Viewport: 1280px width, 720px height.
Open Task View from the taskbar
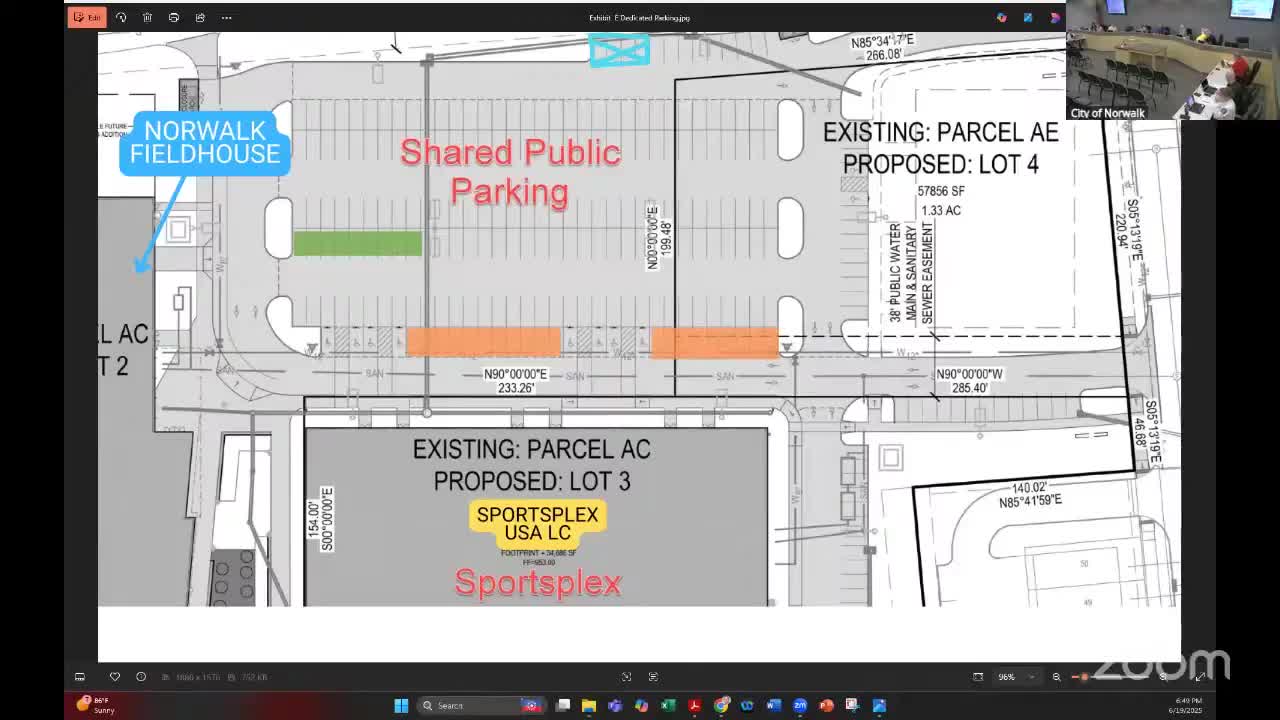[563, 706]
